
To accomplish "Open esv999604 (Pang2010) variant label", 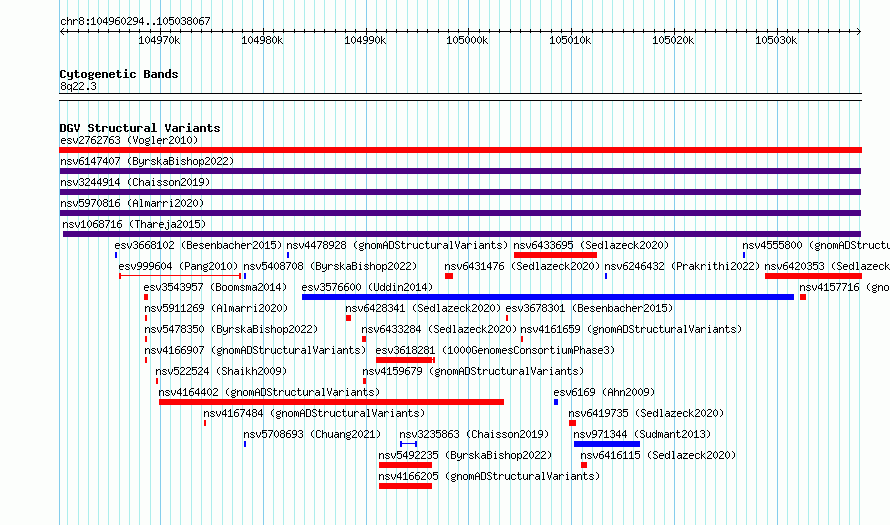I will pyautogui.click(x=178, y=266).
